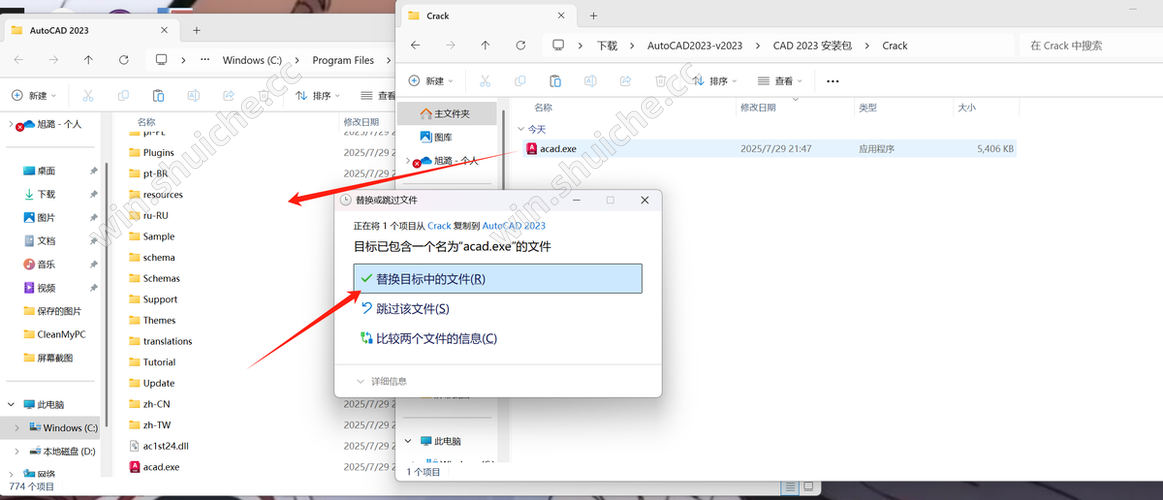1163x500 pixels.
Task: Replace the file in the destination
Action: click(x=498, y=279)
